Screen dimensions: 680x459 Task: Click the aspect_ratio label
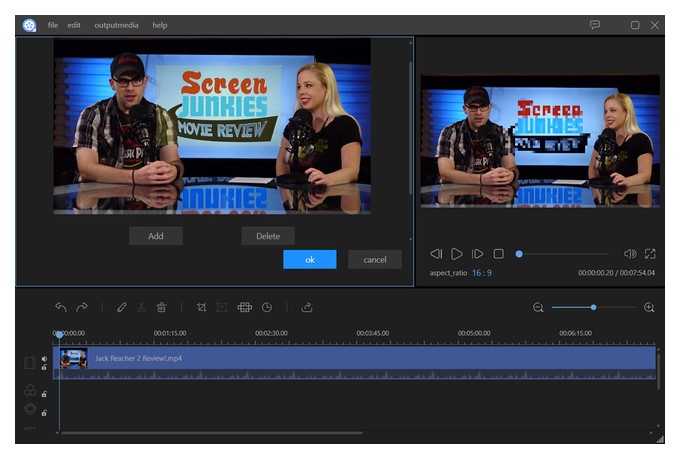tap(448, 273)
